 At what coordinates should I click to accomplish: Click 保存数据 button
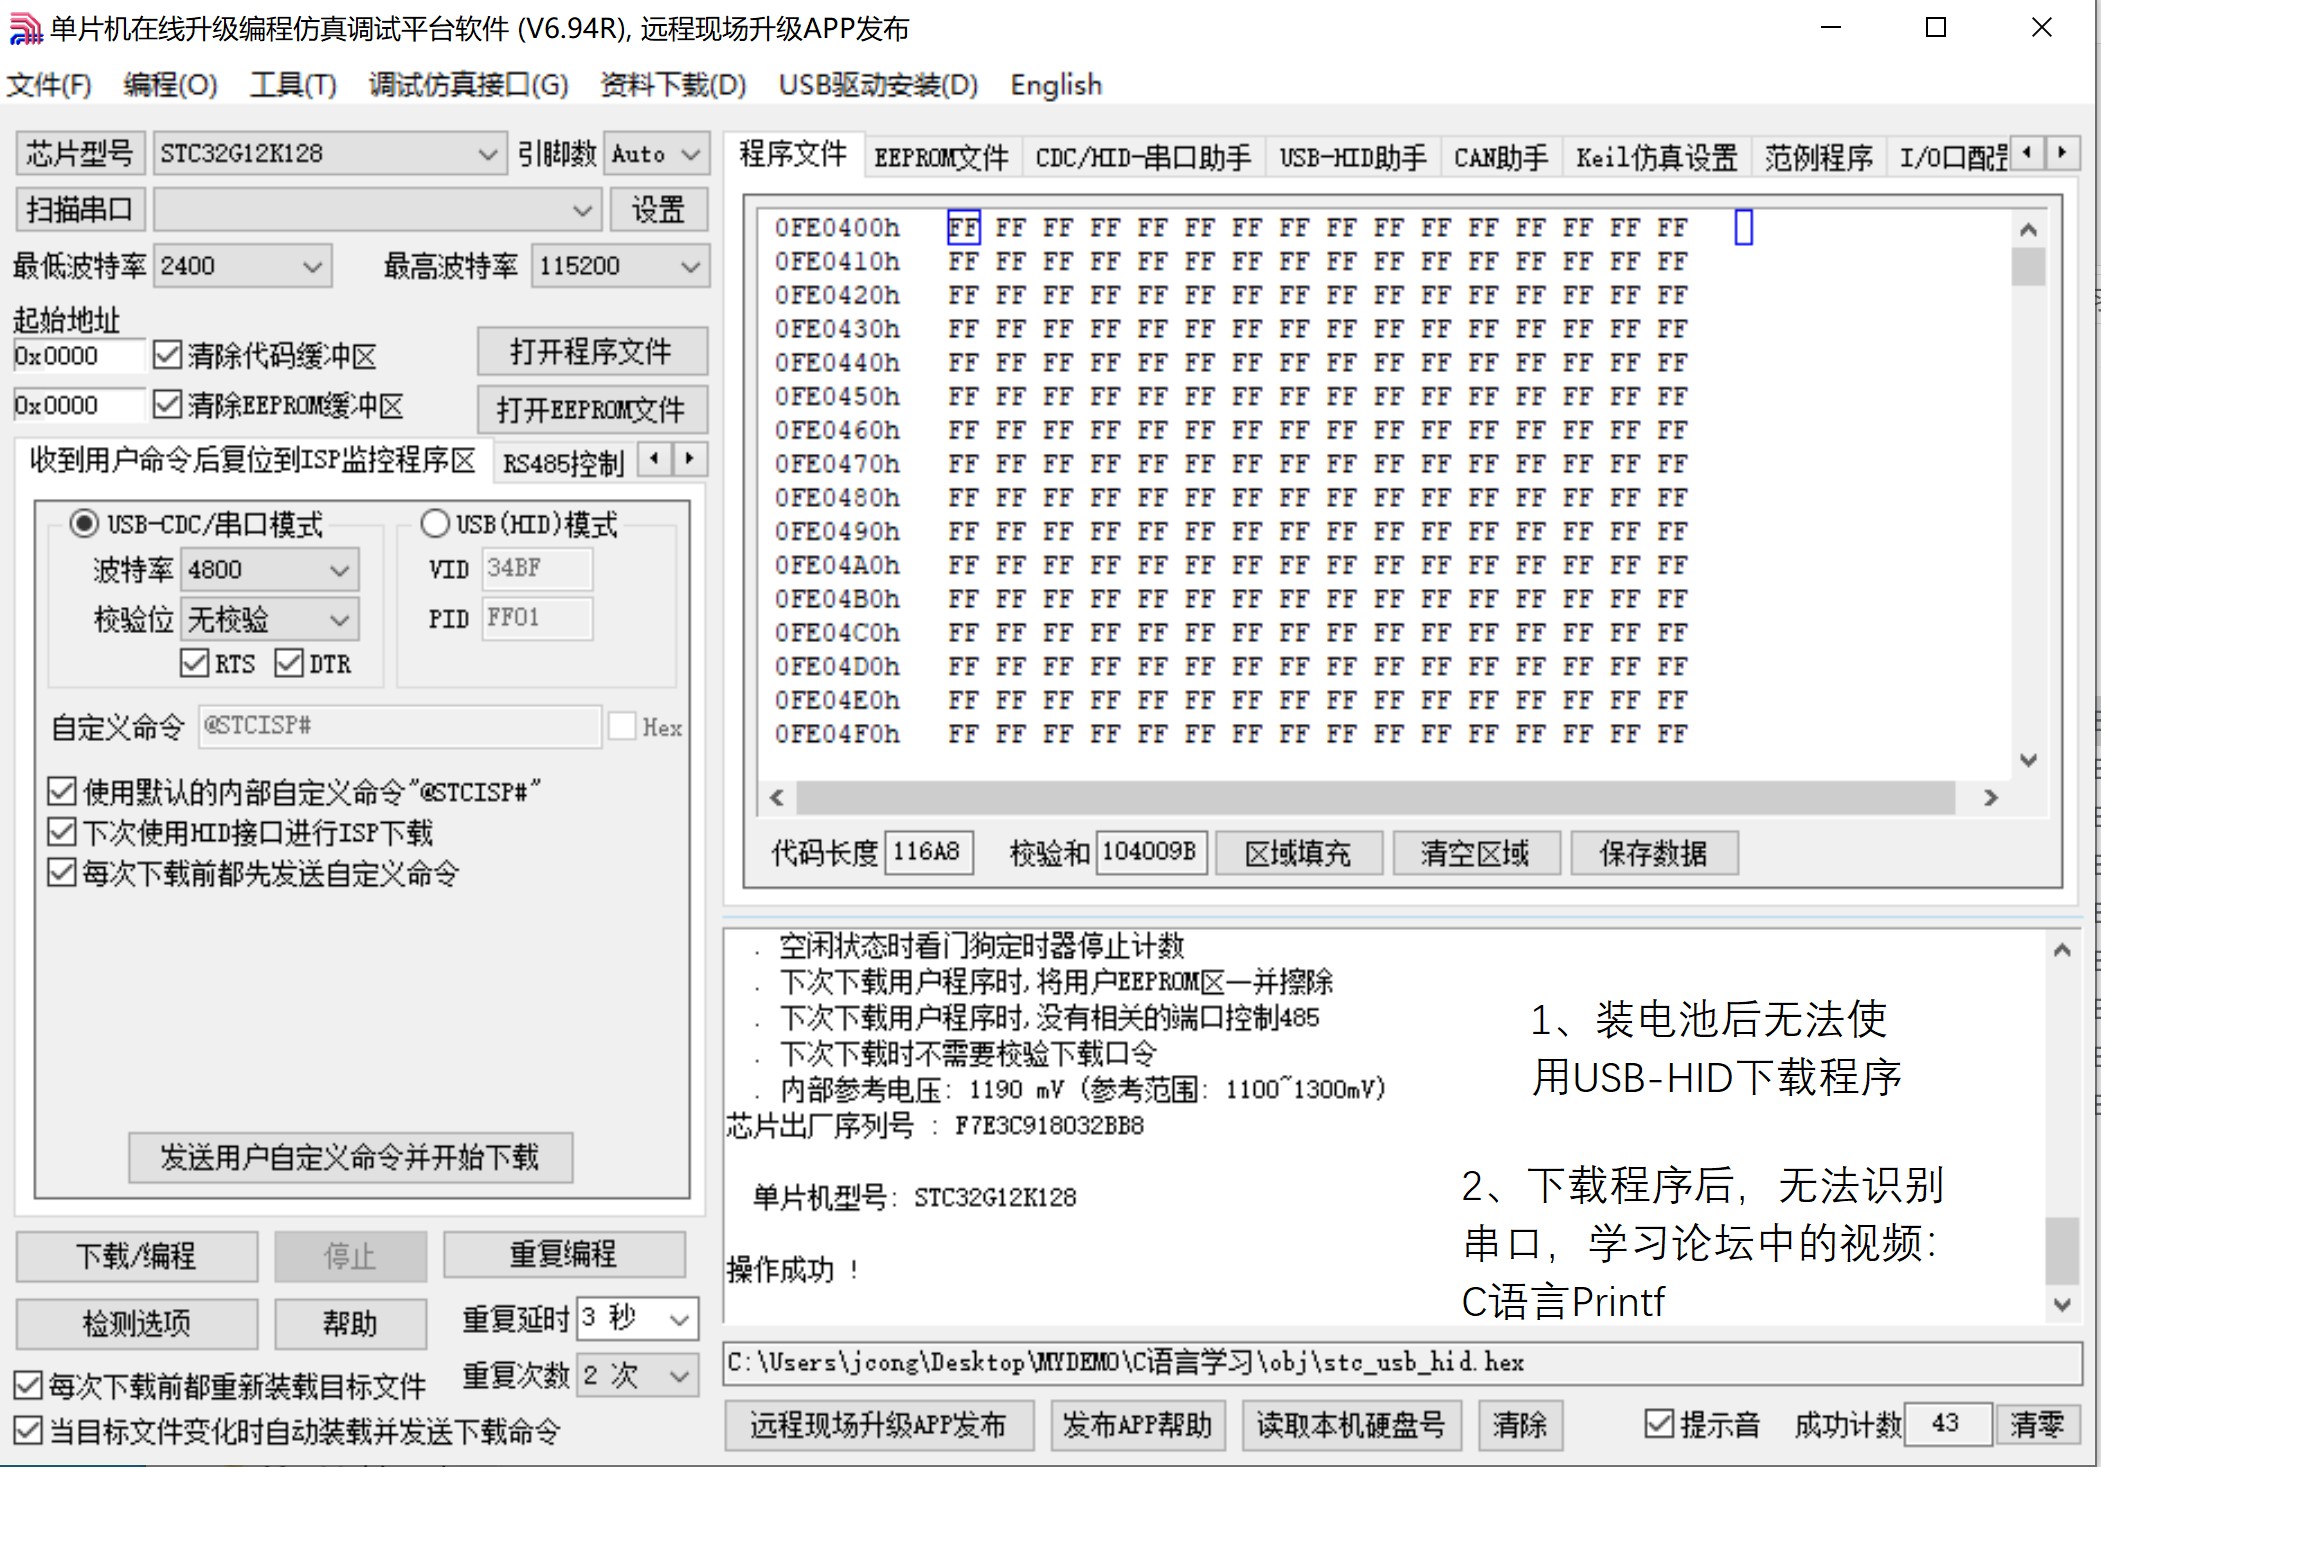click(x=1654, y=853)
